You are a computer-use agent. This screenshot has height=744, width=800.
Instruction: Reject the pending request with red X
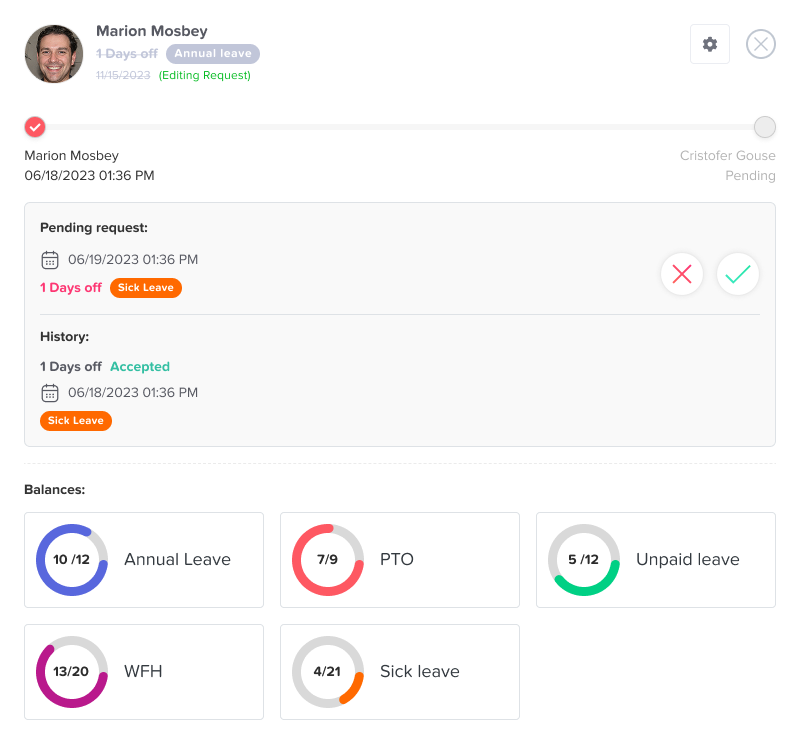coord(682,274)
